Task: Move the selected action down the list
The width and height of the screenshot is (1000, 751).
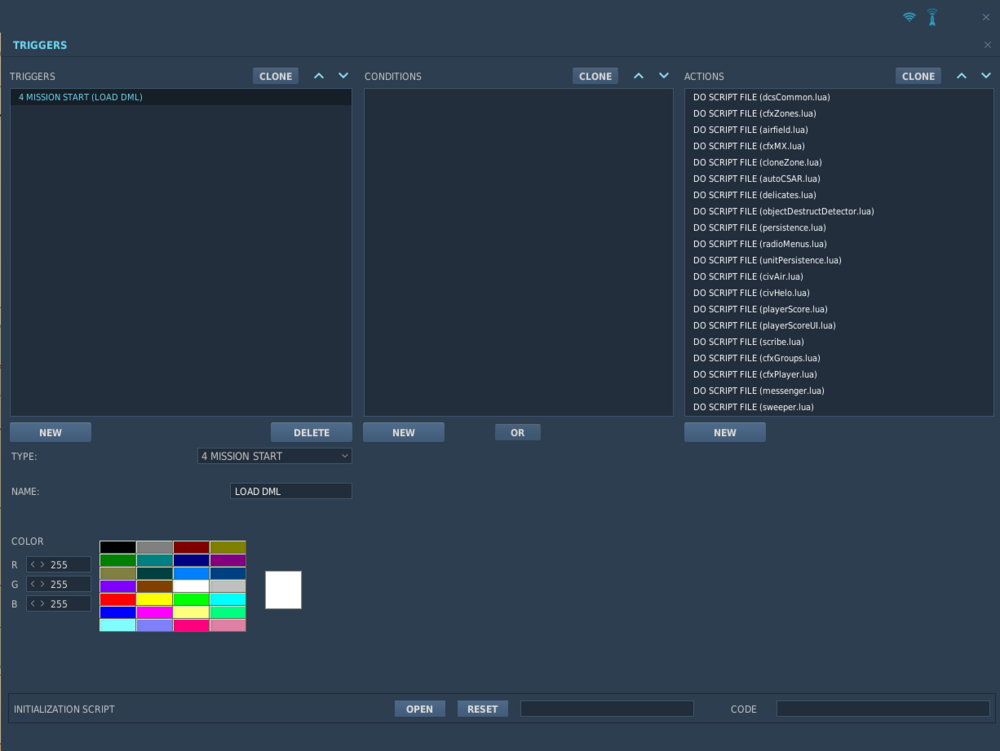Action: [x=986, y=75]
